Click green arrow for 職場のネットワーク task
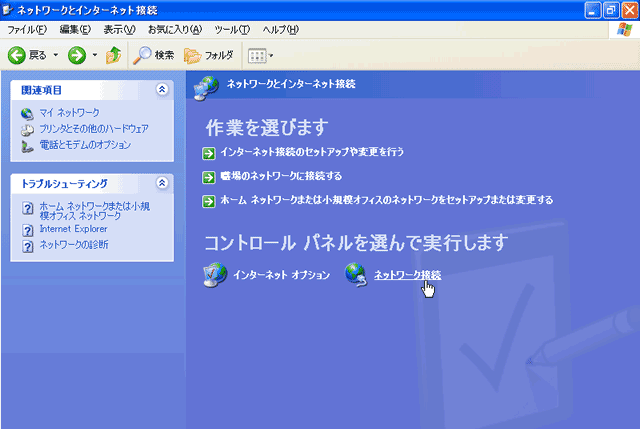Viewport: 640px width, 429px height. point(209,177)
